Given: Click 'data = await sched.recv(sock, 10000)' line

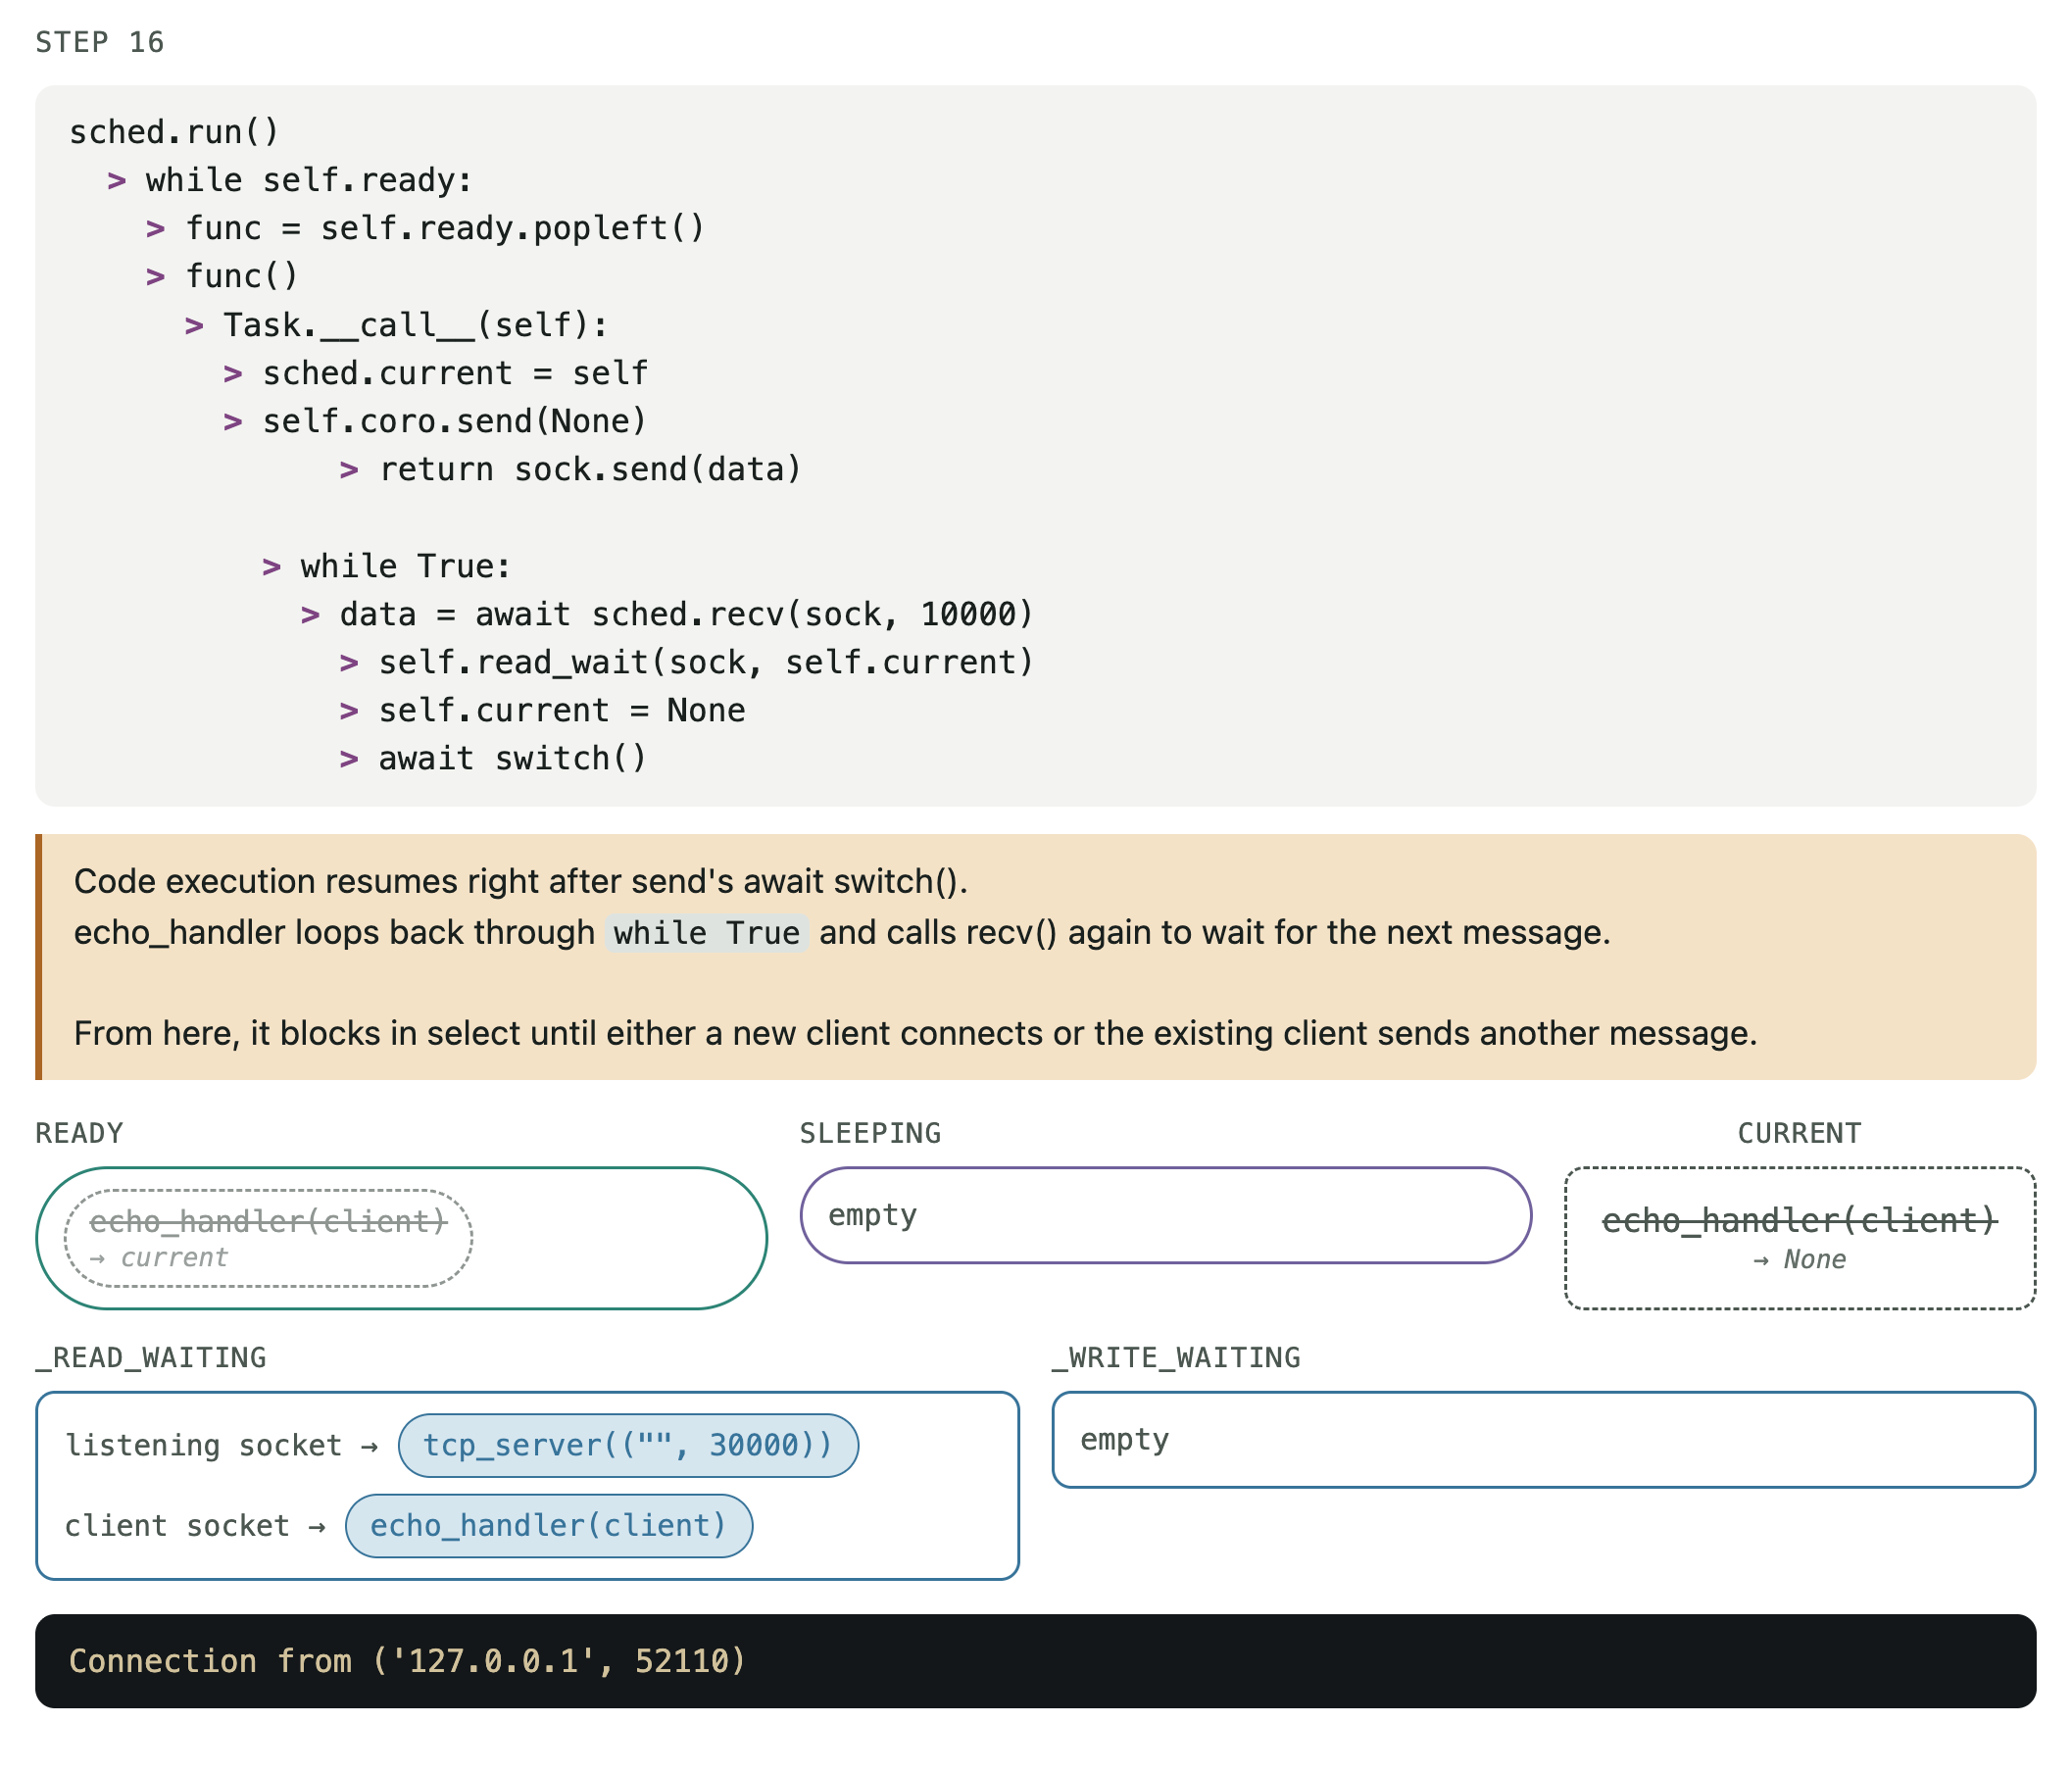Looking at the screenshot, I should pyautogui.click(x=686, y=614).
